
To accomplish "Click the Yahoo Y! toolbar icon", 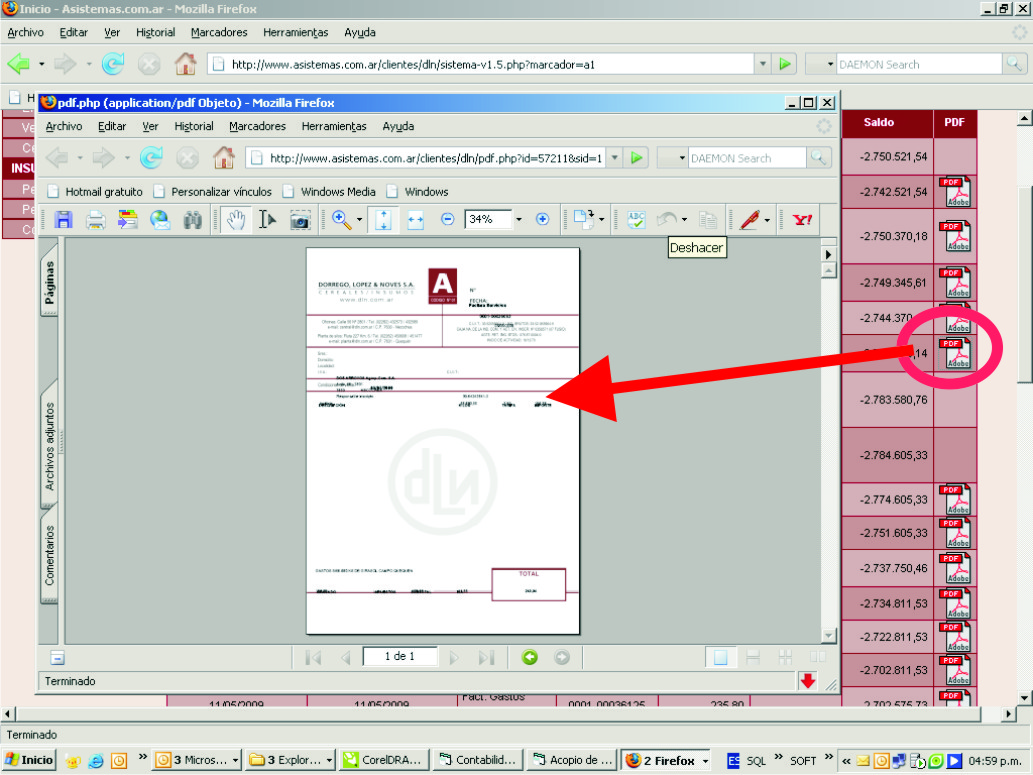I will [801, 220].
